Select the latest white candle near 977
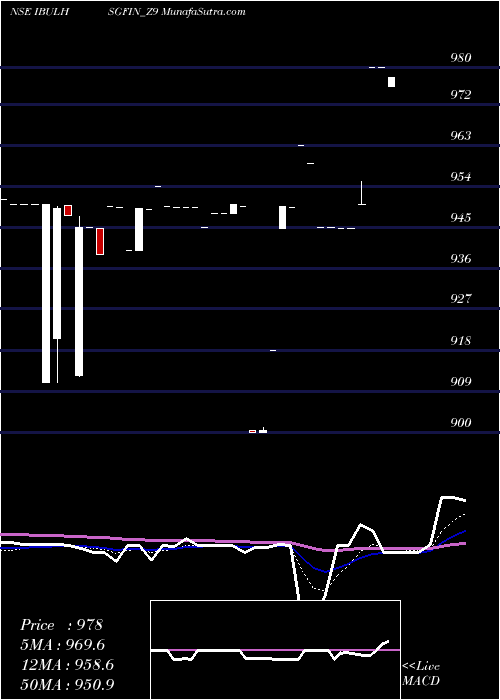The width and height of the screenshot is (500, 700). [x=392, y=82]
